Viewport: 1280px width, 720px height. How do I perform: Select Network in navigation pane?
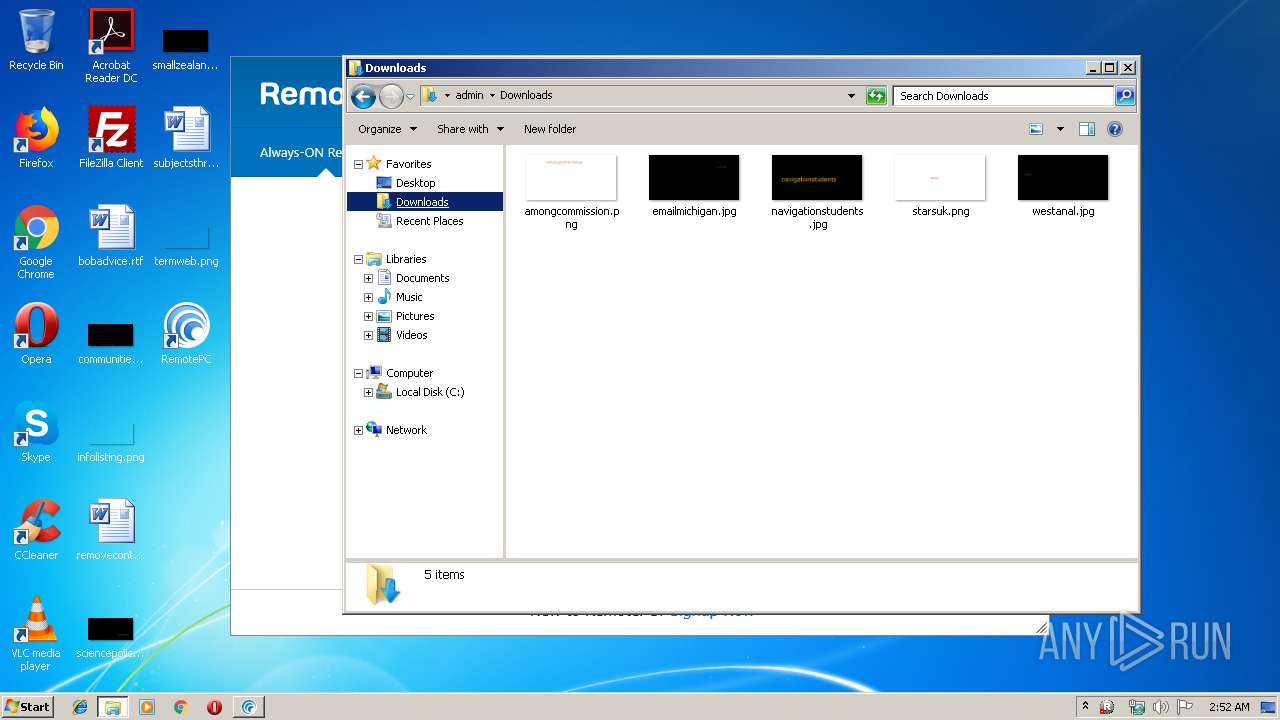[x=406, y=430]
